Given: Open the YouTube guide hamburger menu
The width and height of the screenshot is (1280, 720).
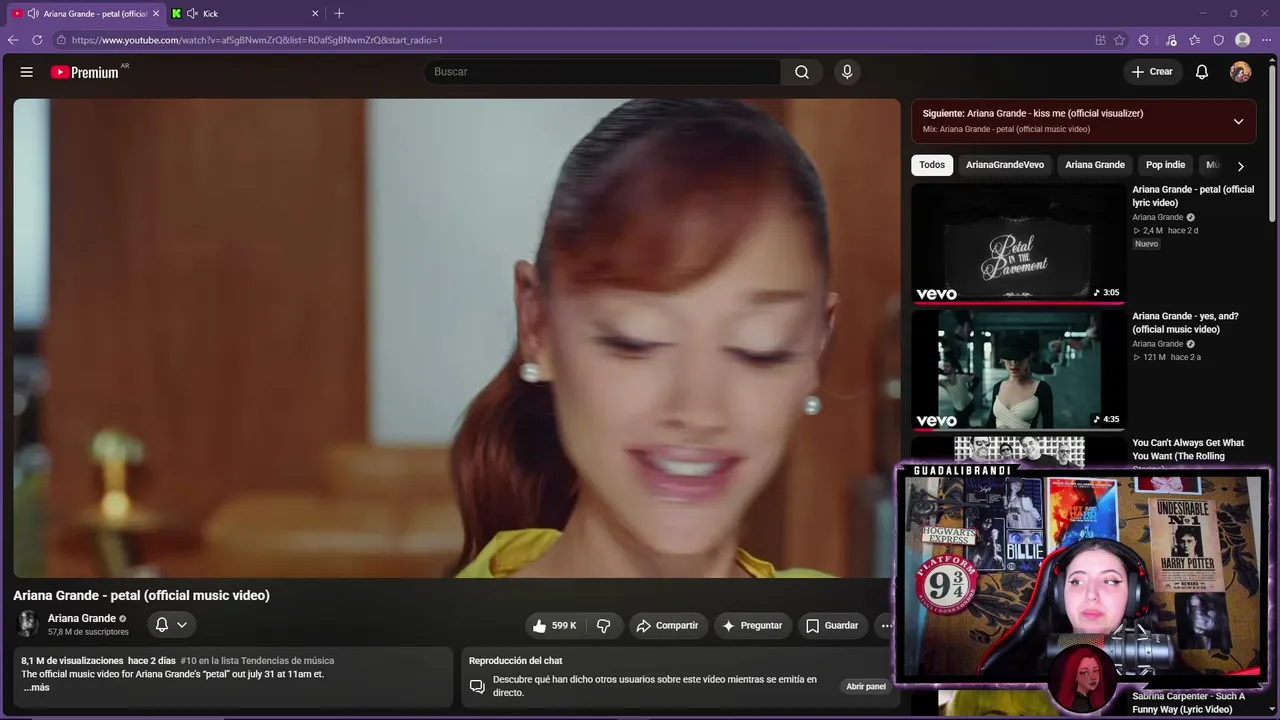Looking at the screenshot, I should [27, 72].
